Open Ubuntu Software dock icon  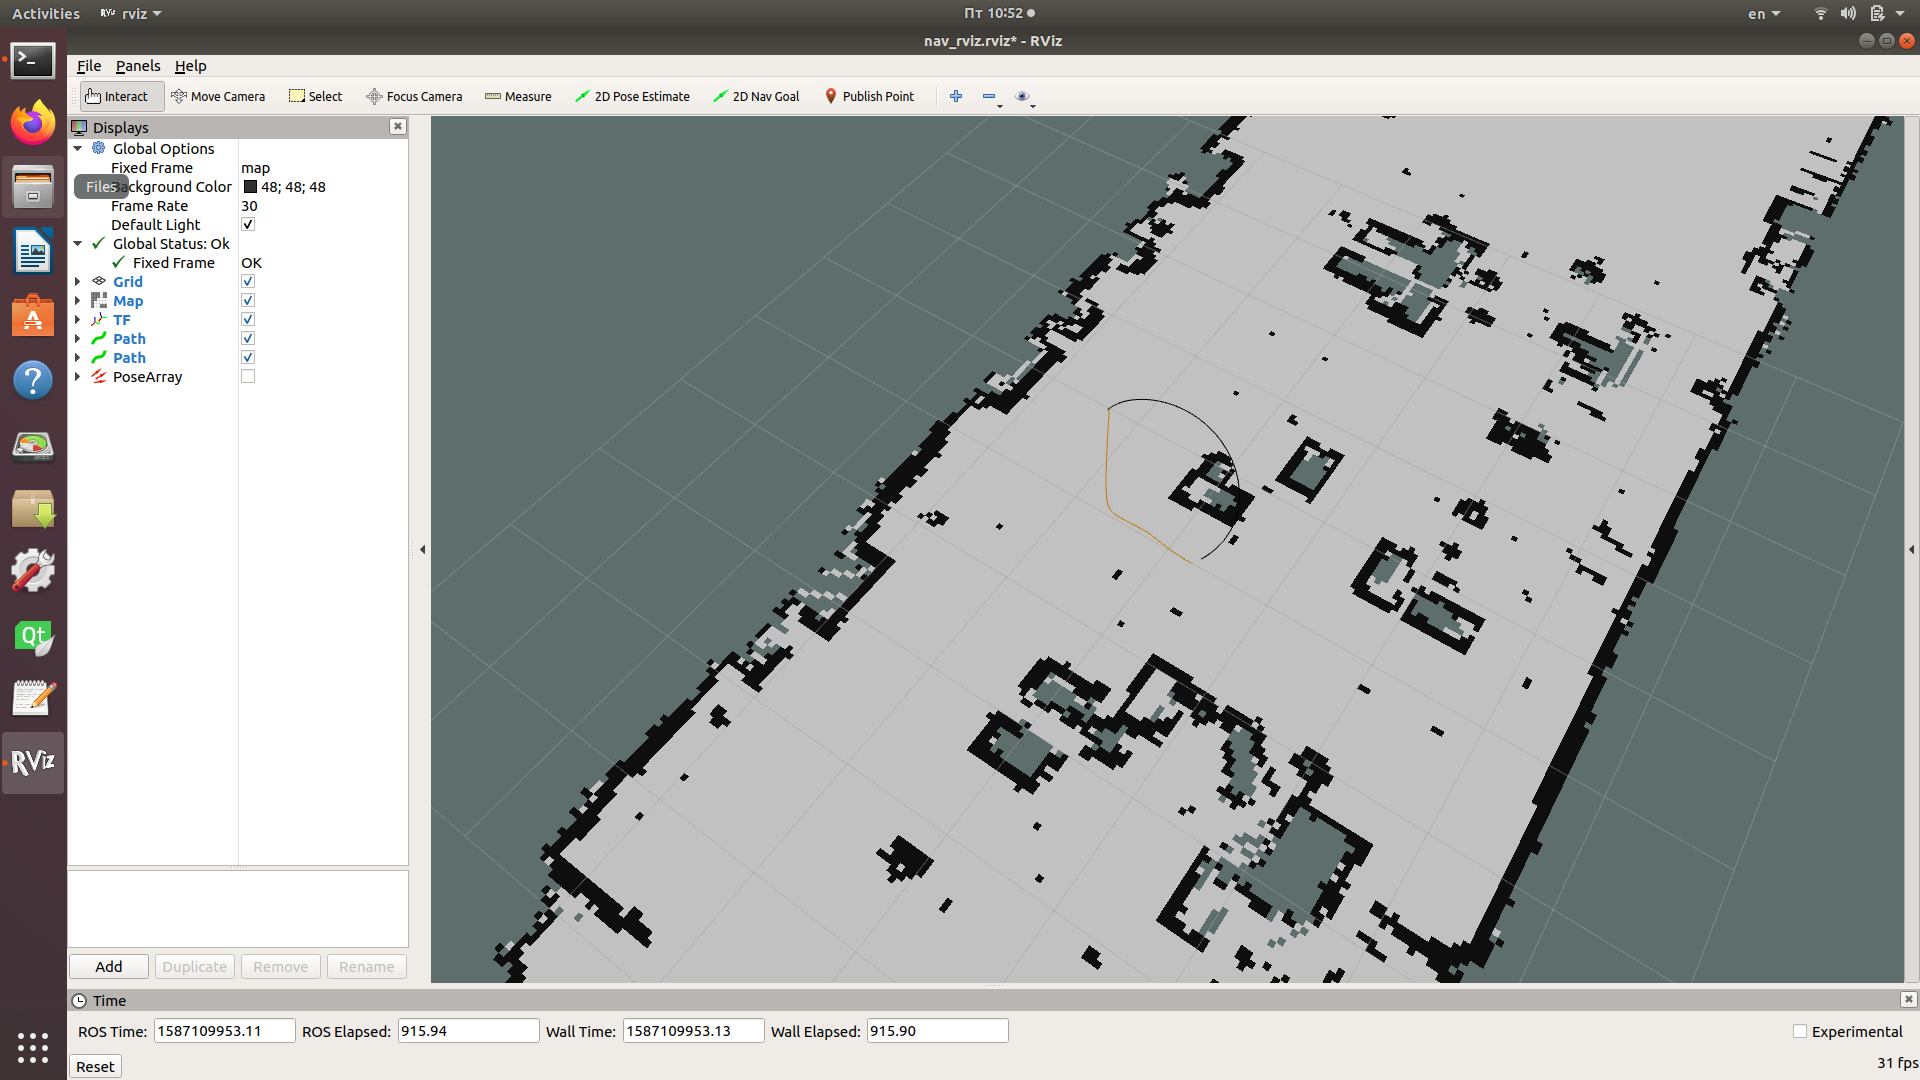(33, 316)
